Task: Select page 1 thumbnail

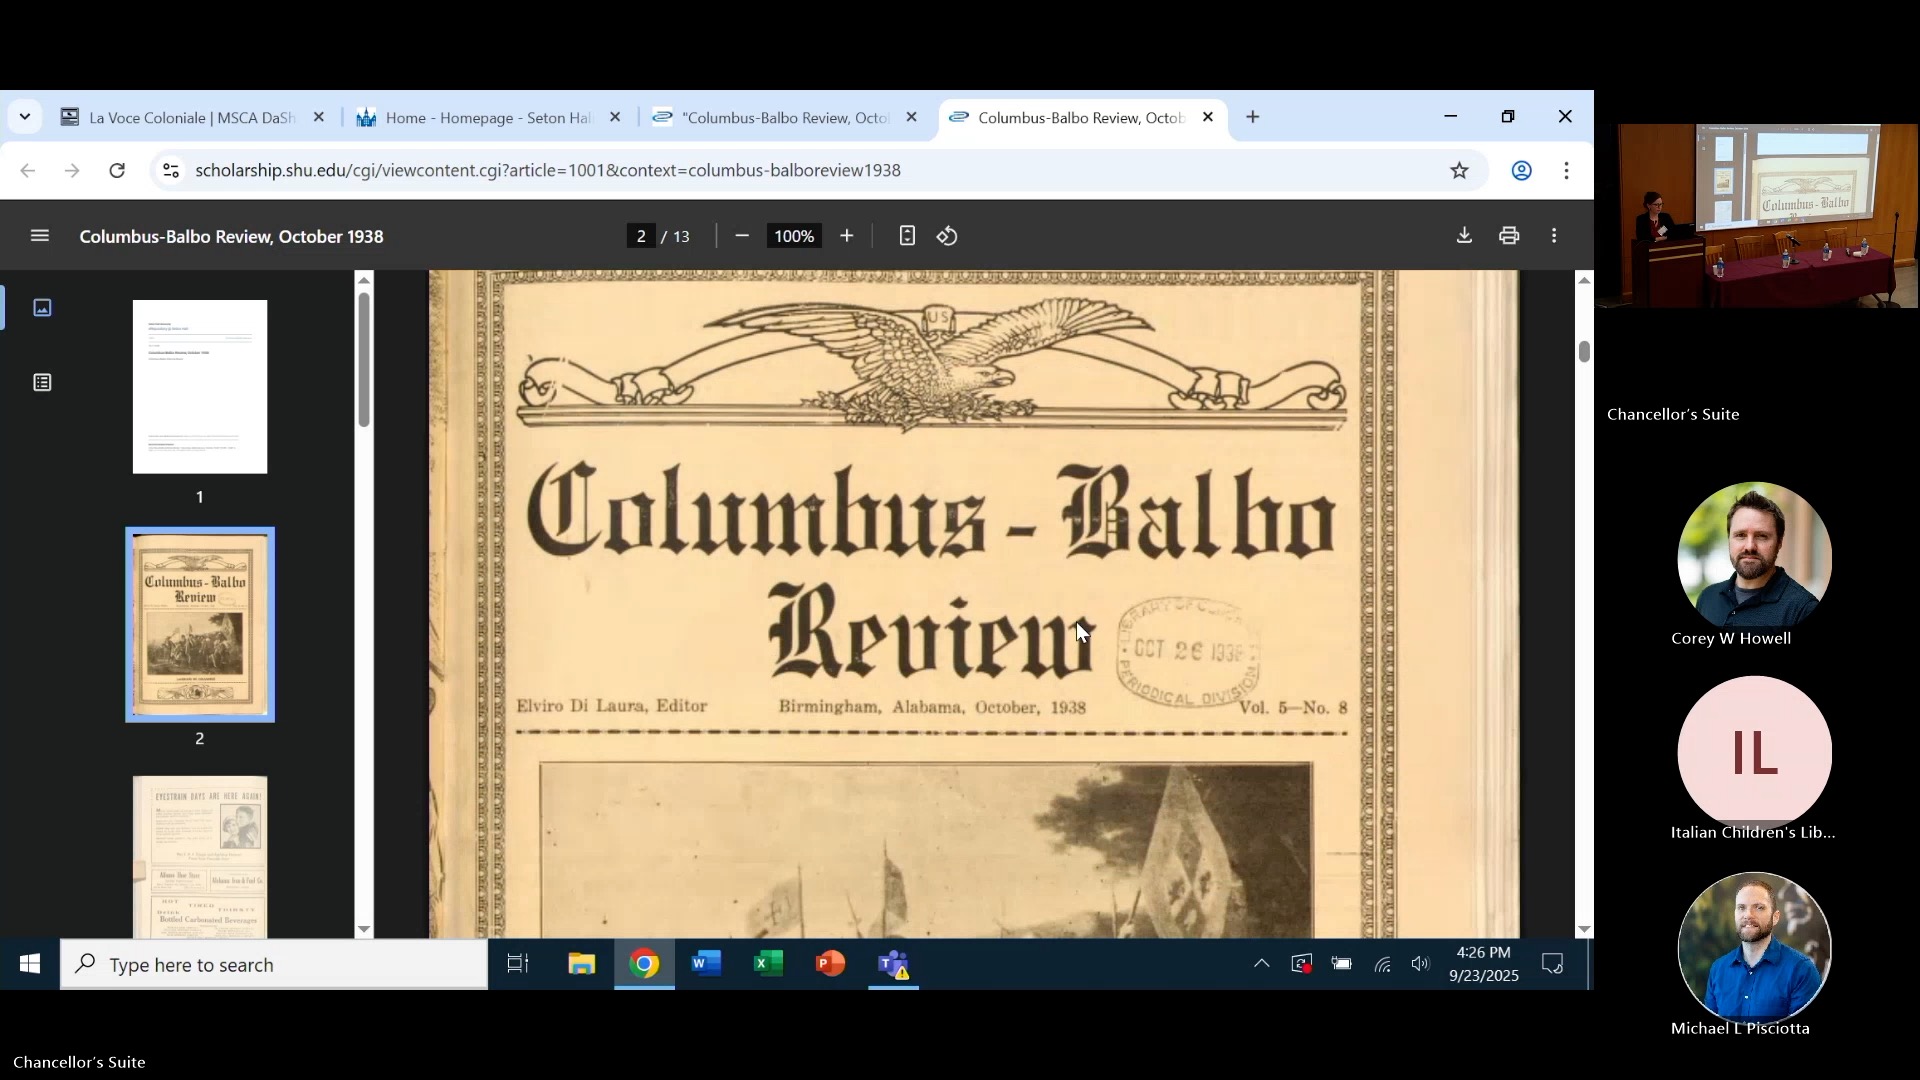Action: coord(200,387)
